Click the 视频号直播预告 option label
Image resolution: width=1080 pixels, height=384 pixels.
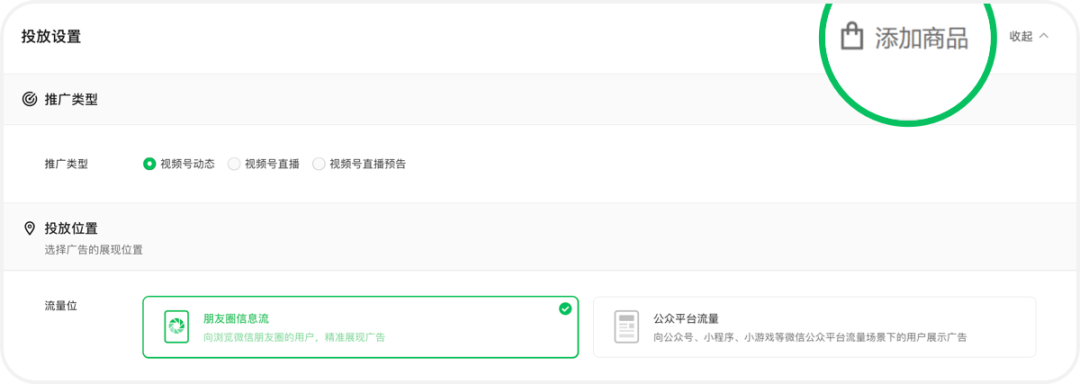pyautogui.click(x=368, y=164)
